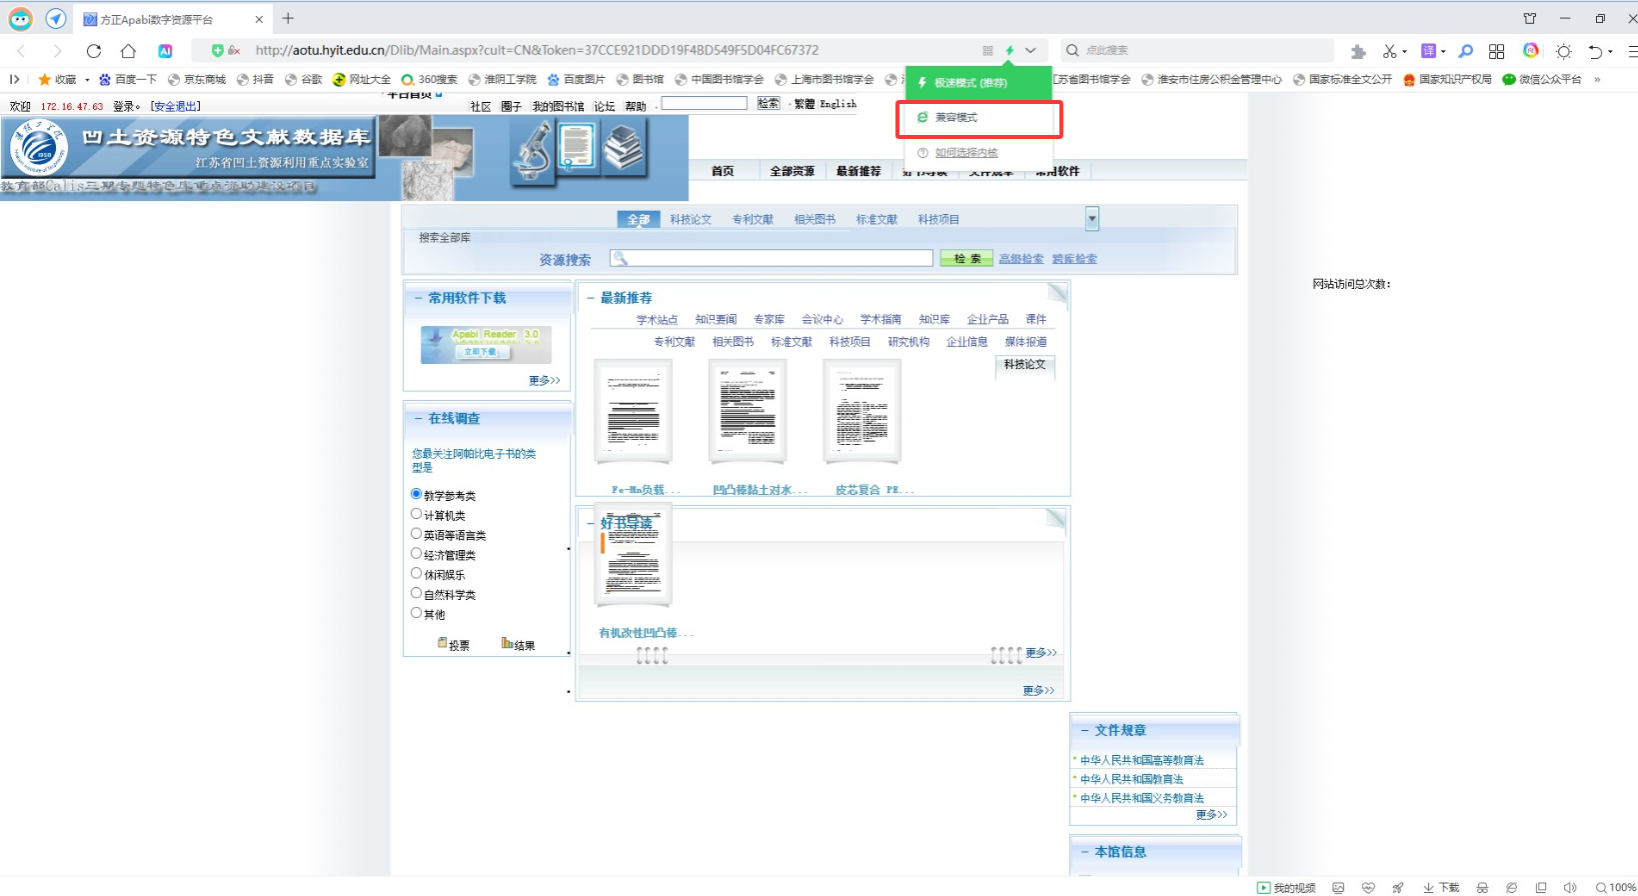Select the 经济管理类 radio option

pyautogui.click(x=416, y=553)
